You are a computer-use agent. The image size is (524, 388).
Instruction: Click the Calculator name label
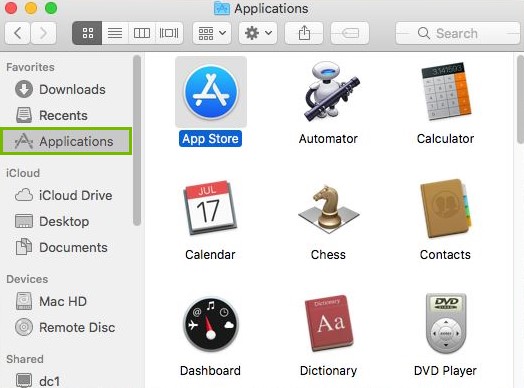click(445, 139)
